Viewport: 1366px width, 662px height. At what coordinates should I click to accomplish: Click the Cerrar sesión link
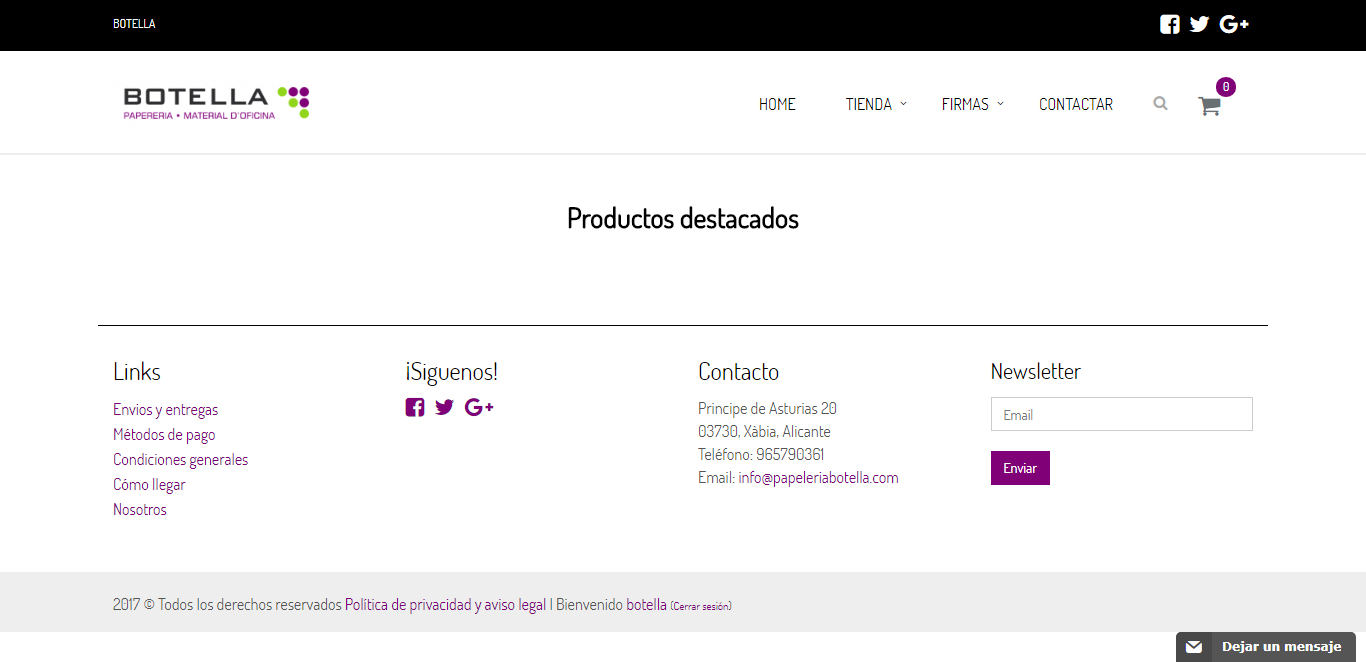(701, 606)
